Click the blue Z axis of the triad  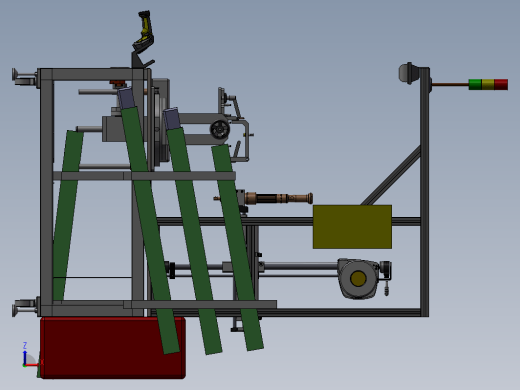(25, 357)
